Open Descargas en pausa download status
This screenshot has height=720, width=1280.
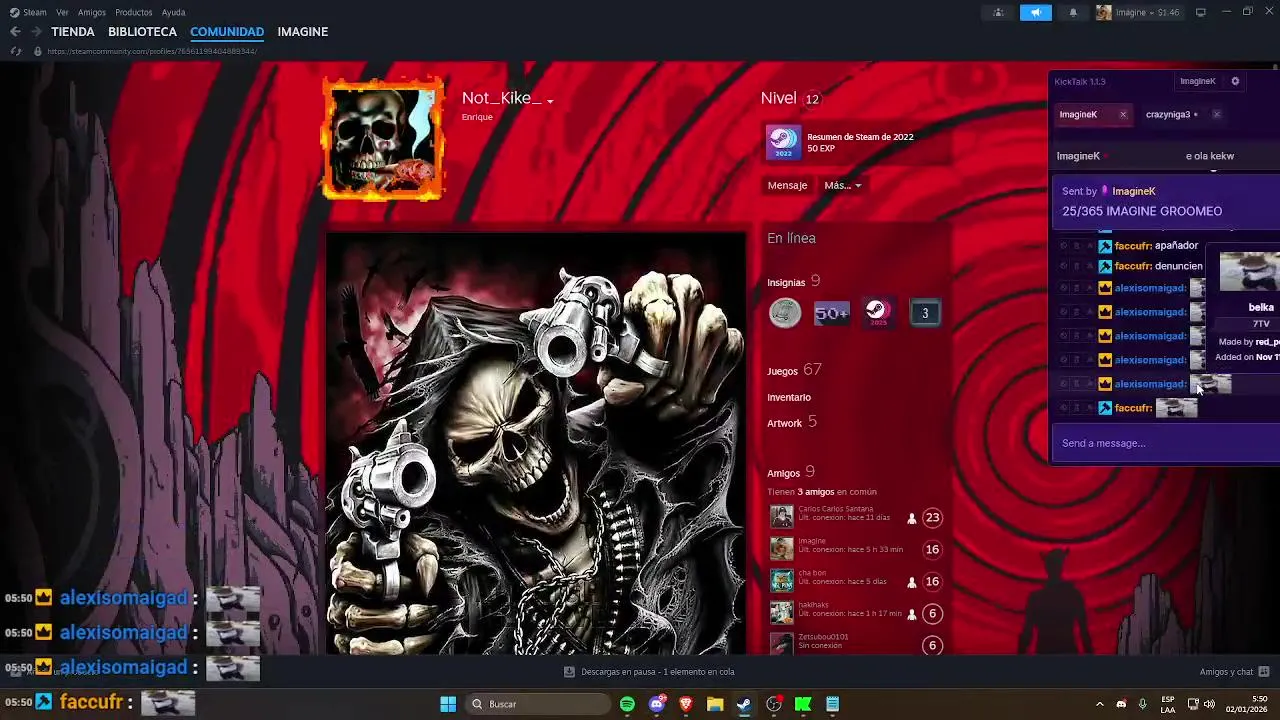(650, 672)
